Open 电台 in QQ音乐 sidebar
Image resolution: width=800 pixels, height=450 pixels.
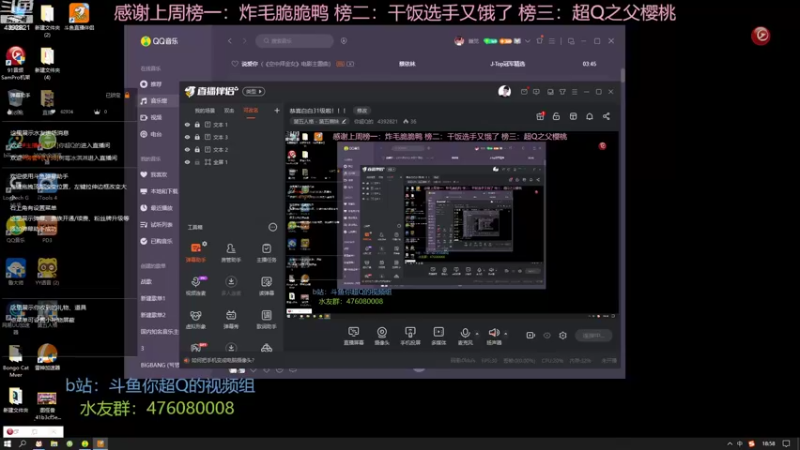[152, 134]
